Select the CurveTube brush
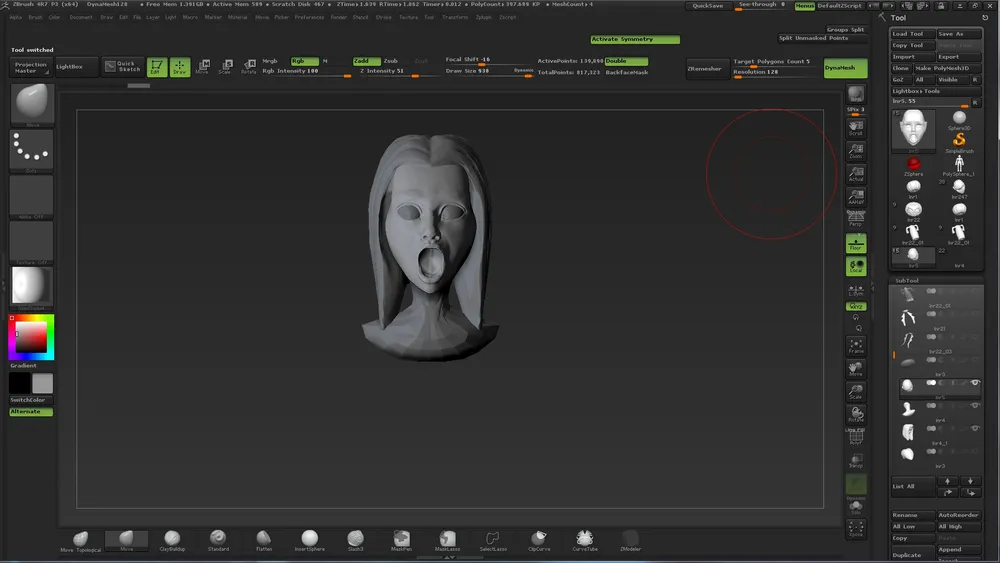 point(584,540)
